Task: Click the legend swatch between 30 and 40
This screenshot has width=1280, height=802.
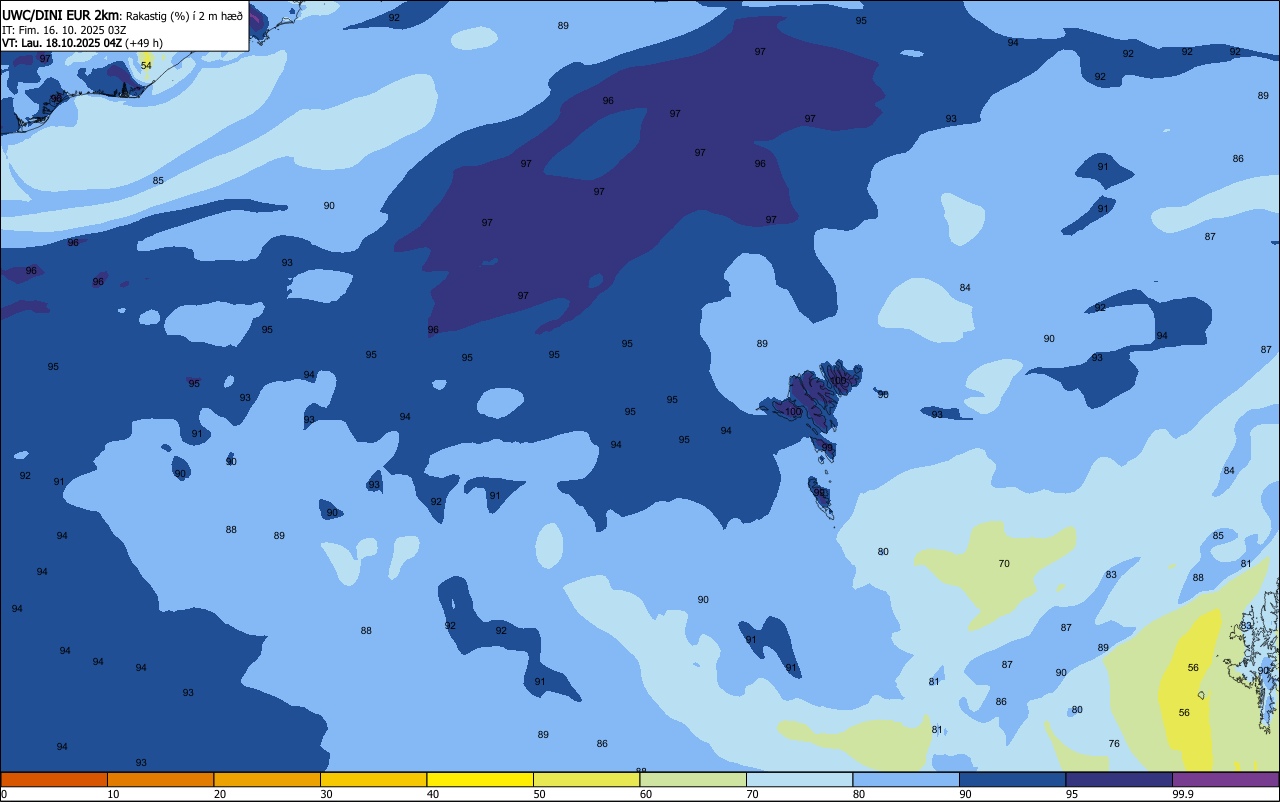Action: (x=373, y=779)
